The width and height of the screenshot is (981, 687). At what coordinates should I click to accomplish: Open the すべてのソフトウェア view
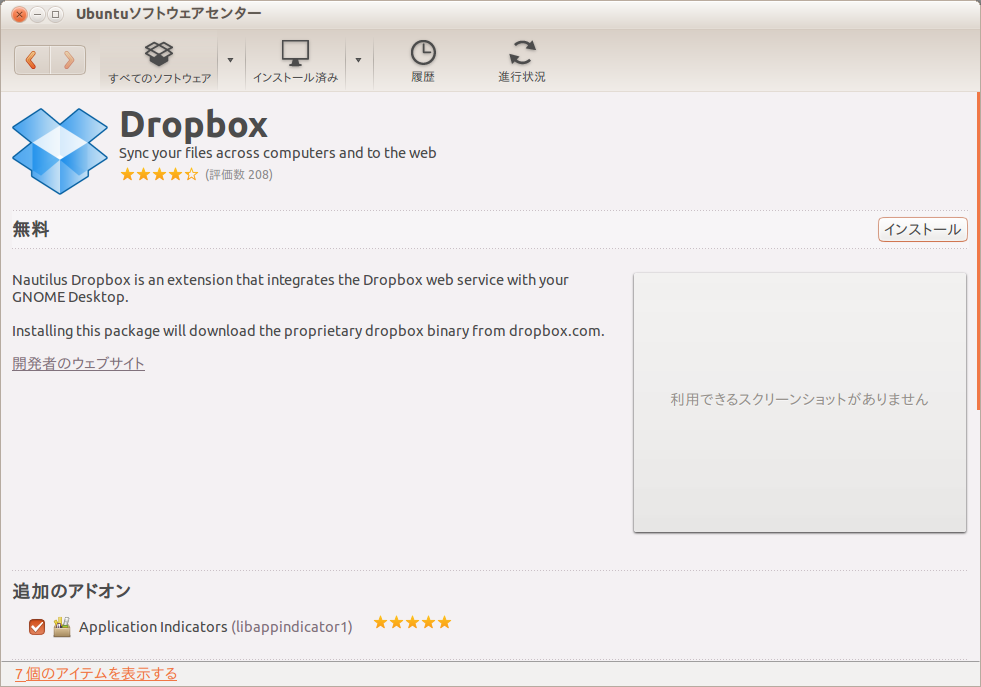pyautogui.click(x=159, y=61)
